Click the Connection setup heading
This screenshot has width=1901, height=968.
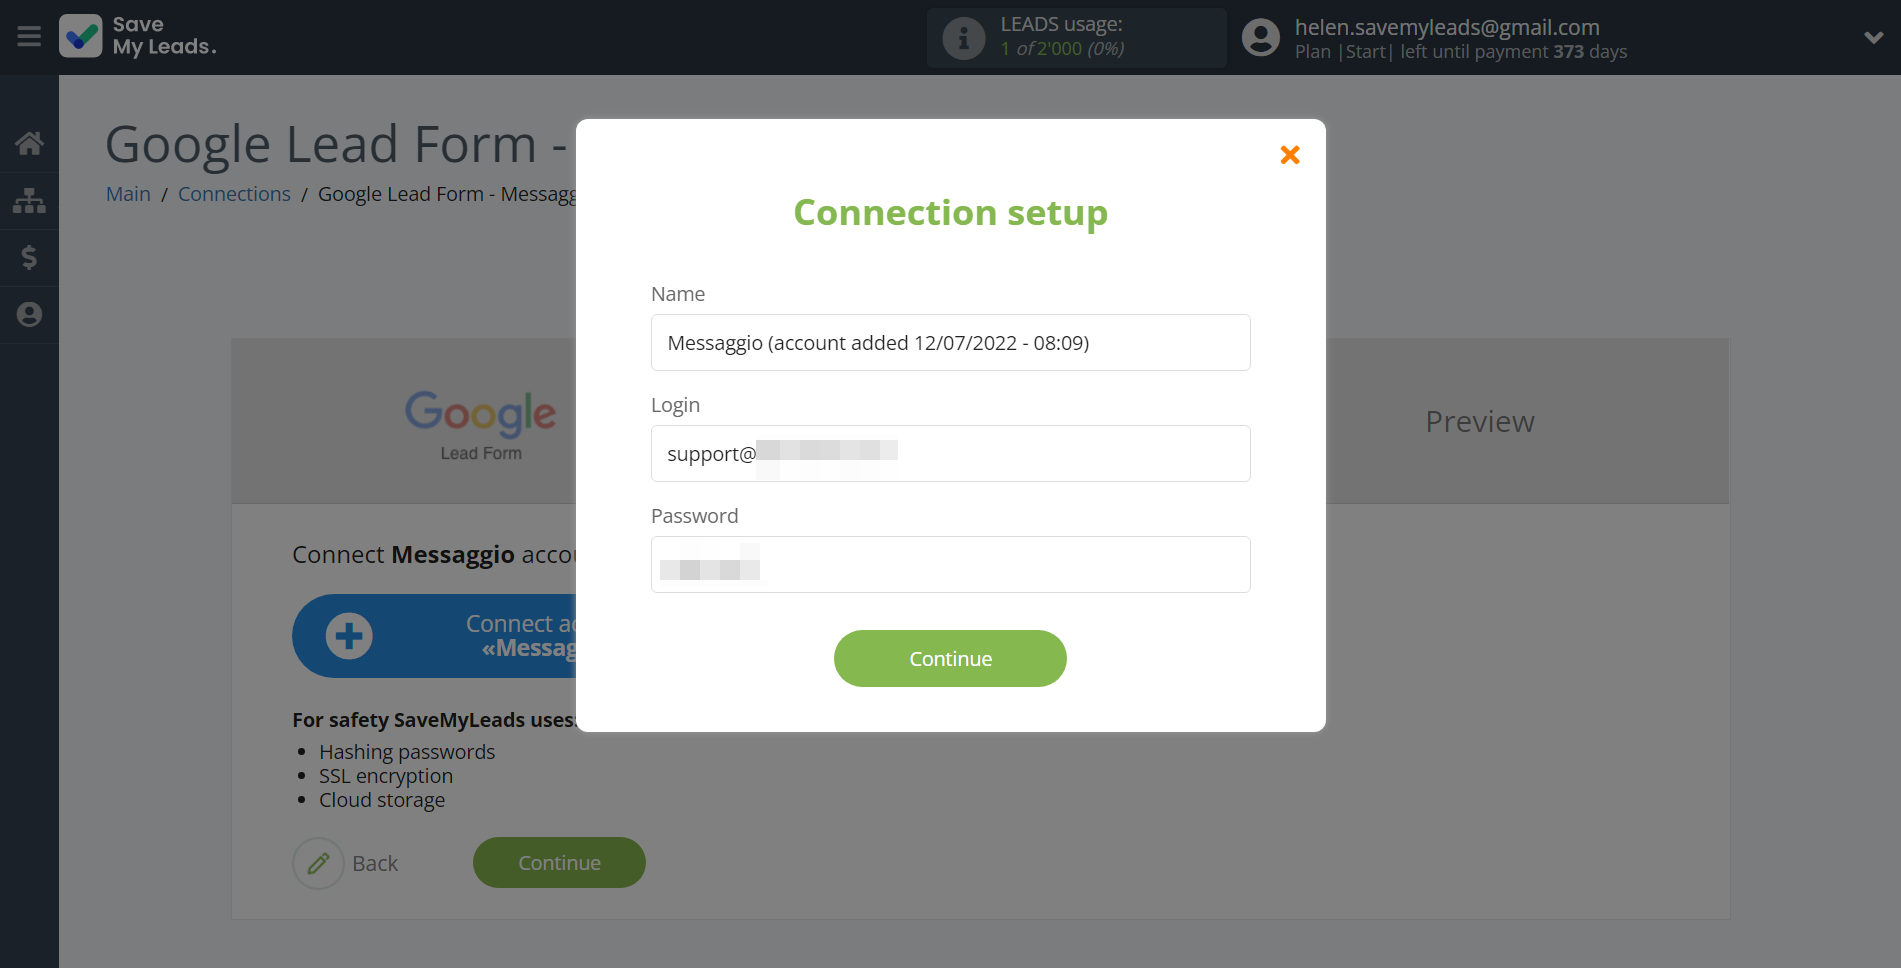pyautogui.click(x=950, y=213)
